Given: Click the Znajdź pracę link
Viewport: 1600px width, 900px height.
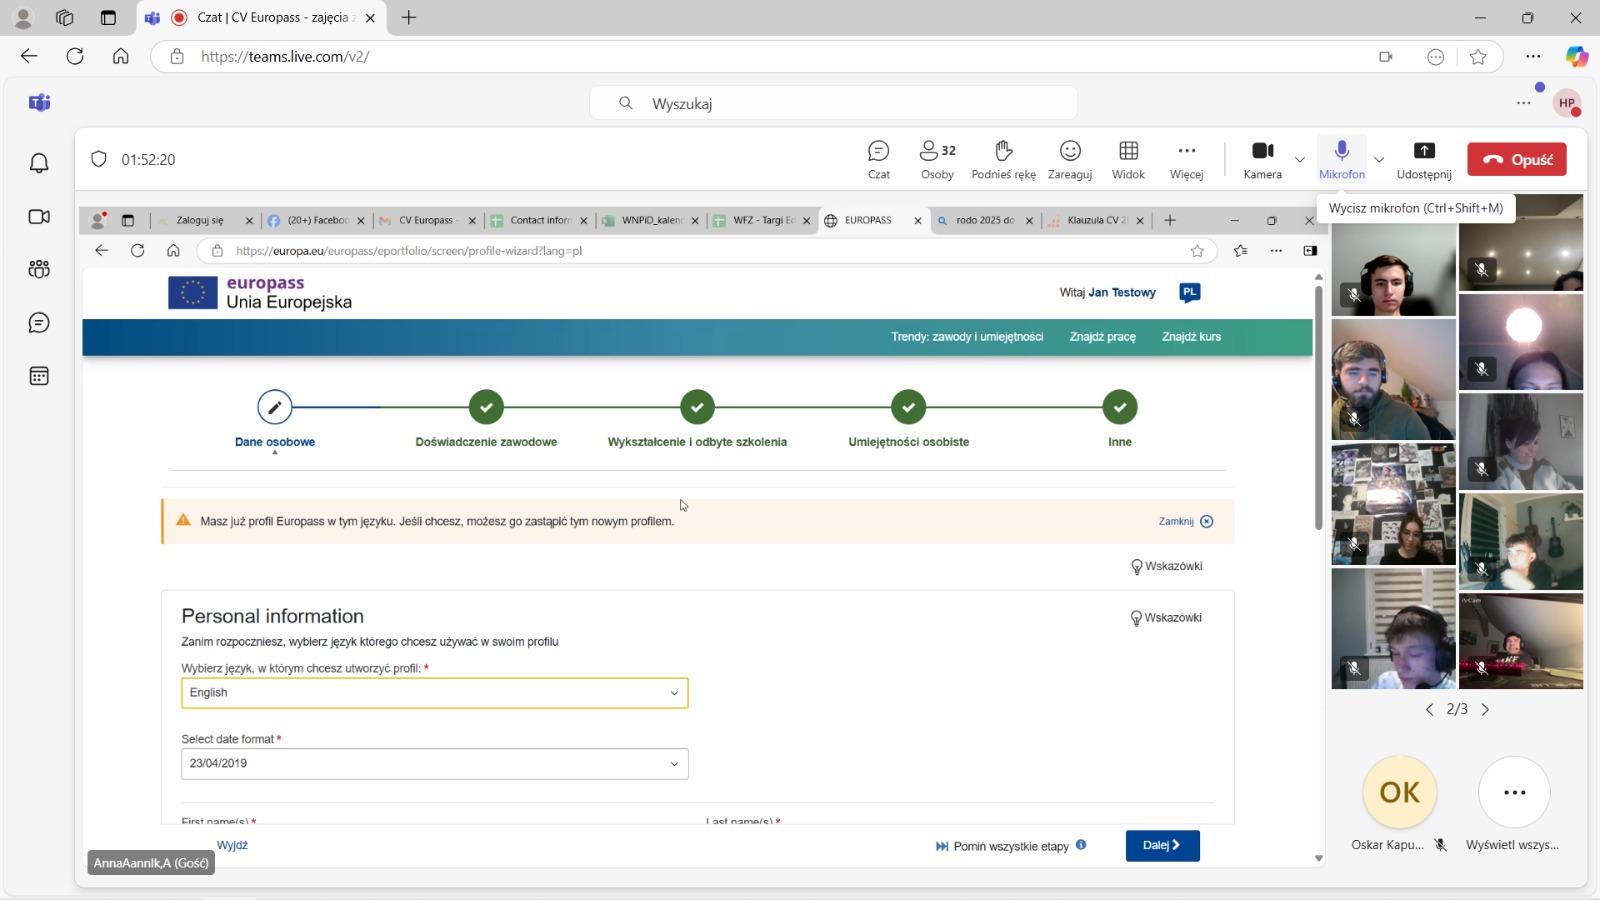Looking at the screenshot, I should tap(1102, 337).
